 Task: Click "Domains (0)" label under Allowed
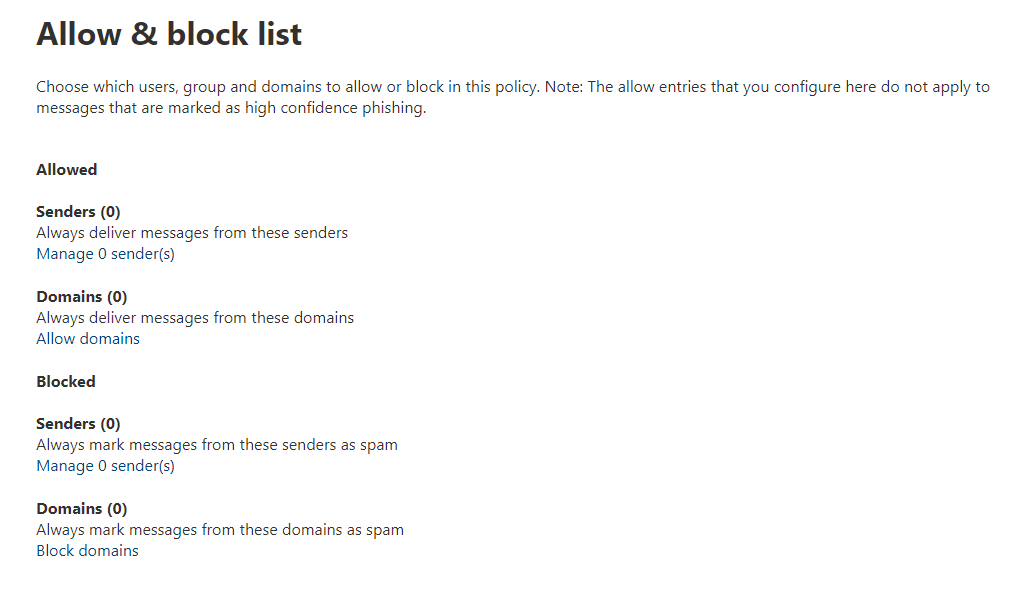81,296
